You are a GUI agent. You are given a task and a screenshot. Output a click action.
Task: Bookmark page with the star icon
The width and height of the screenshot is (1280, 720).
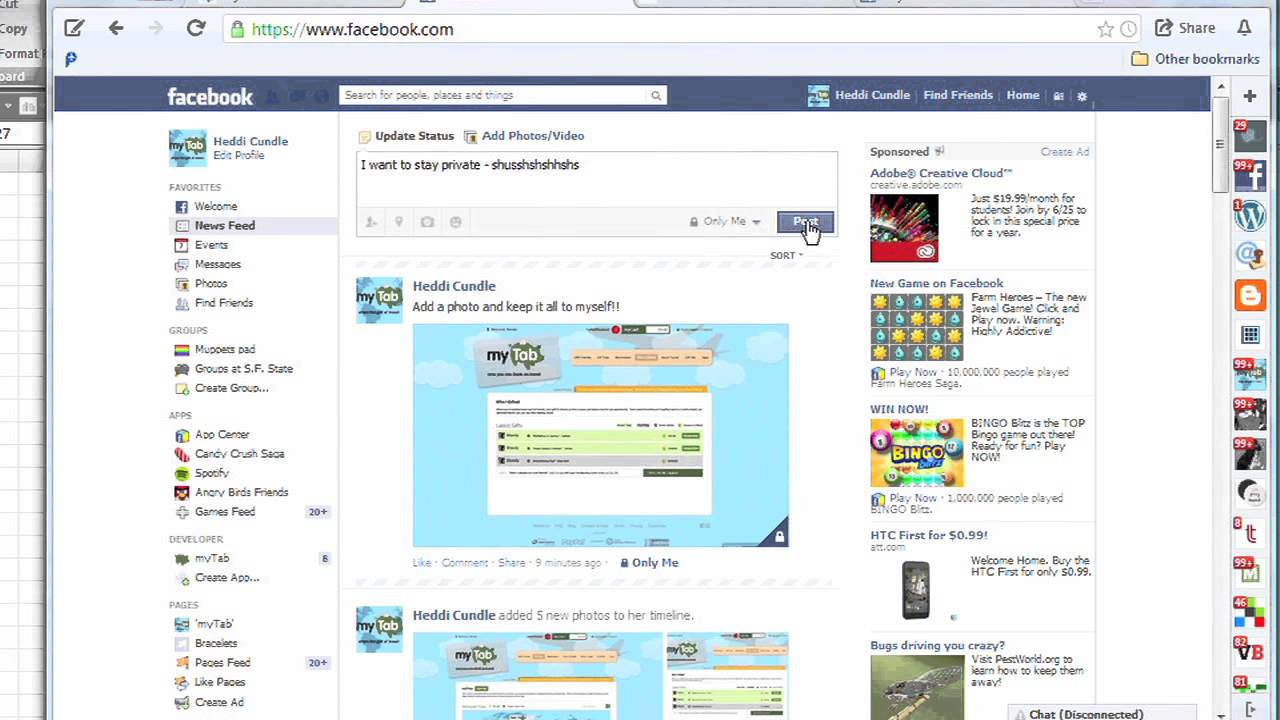click(1105, 29)
